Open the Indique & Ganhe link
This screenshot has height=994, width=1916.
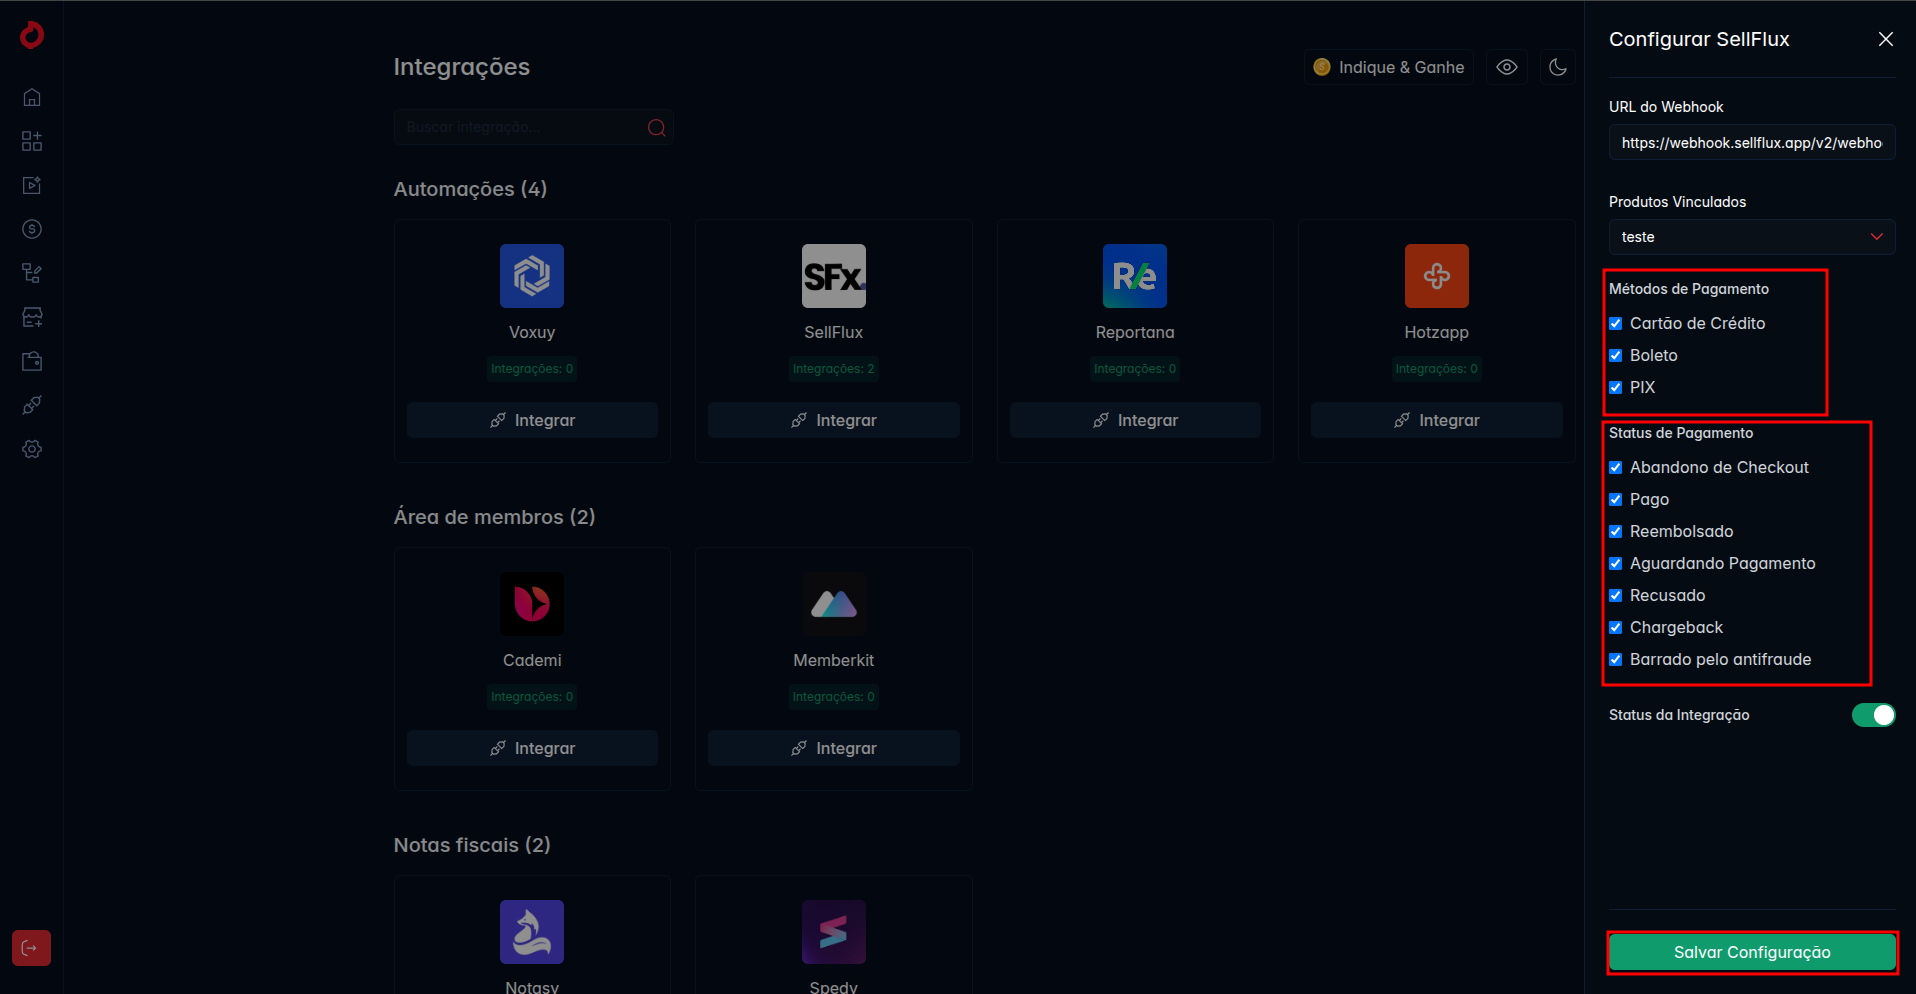point(1389,67)
